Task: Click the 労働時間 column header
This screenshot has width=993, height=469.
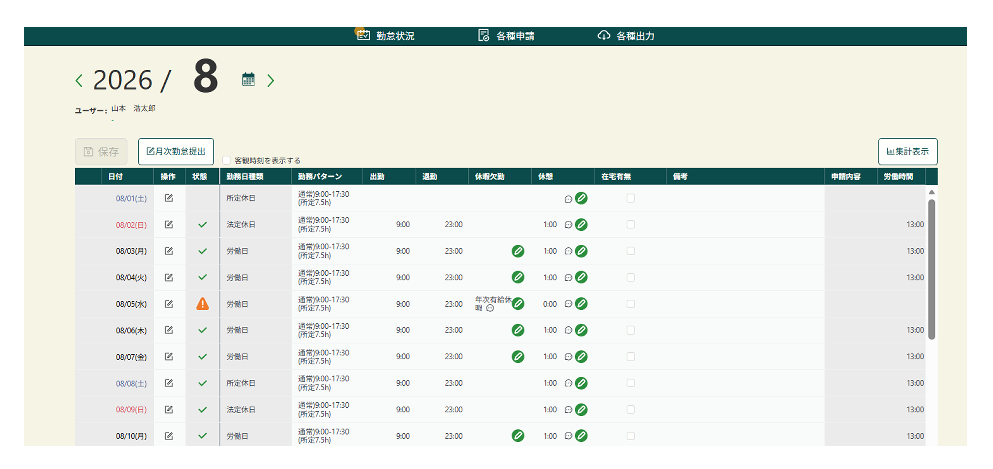Action: pyautogui.click(x=899, y=177)
